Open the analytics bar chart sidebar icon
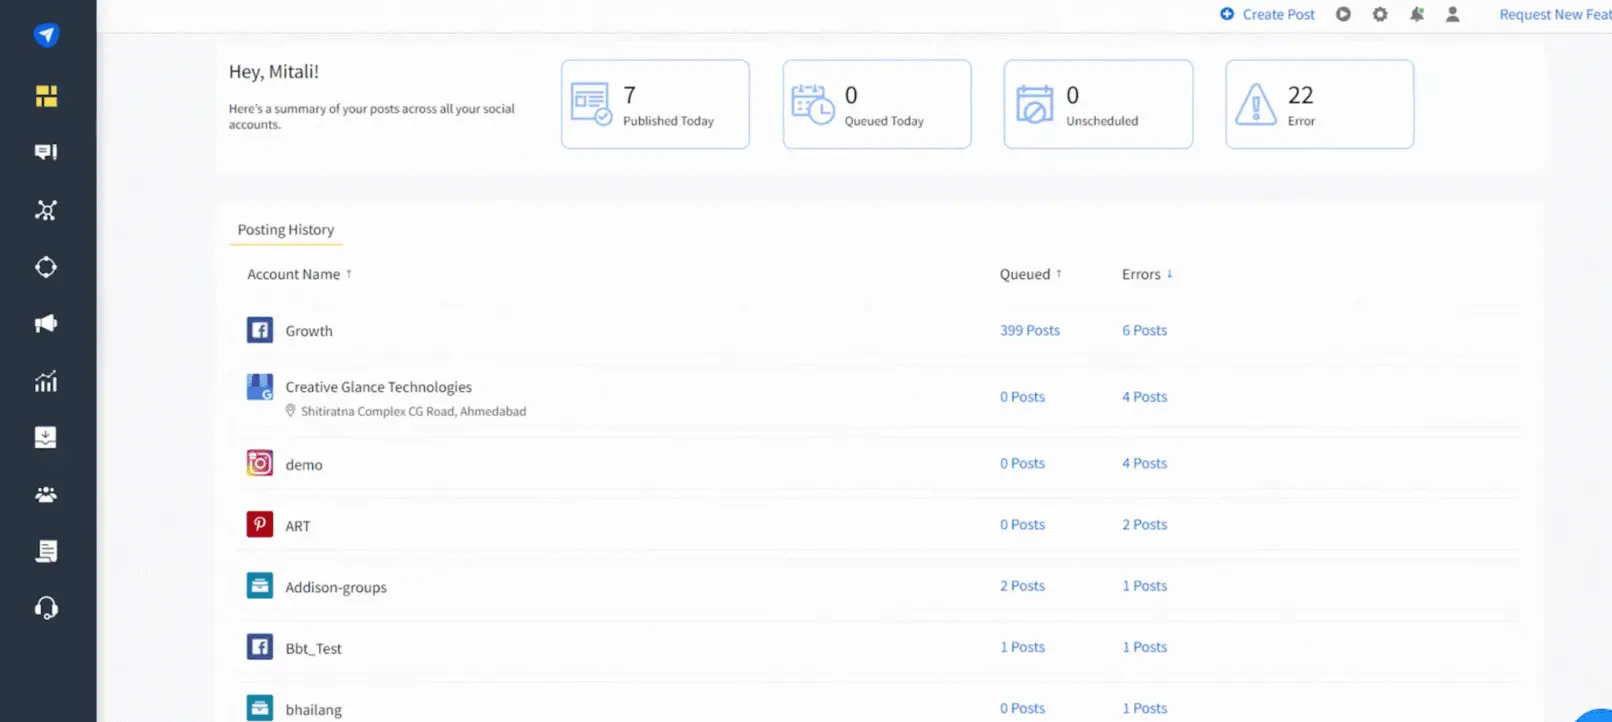1612x722 pixels. pyautogui.click(x=46, y=381)
